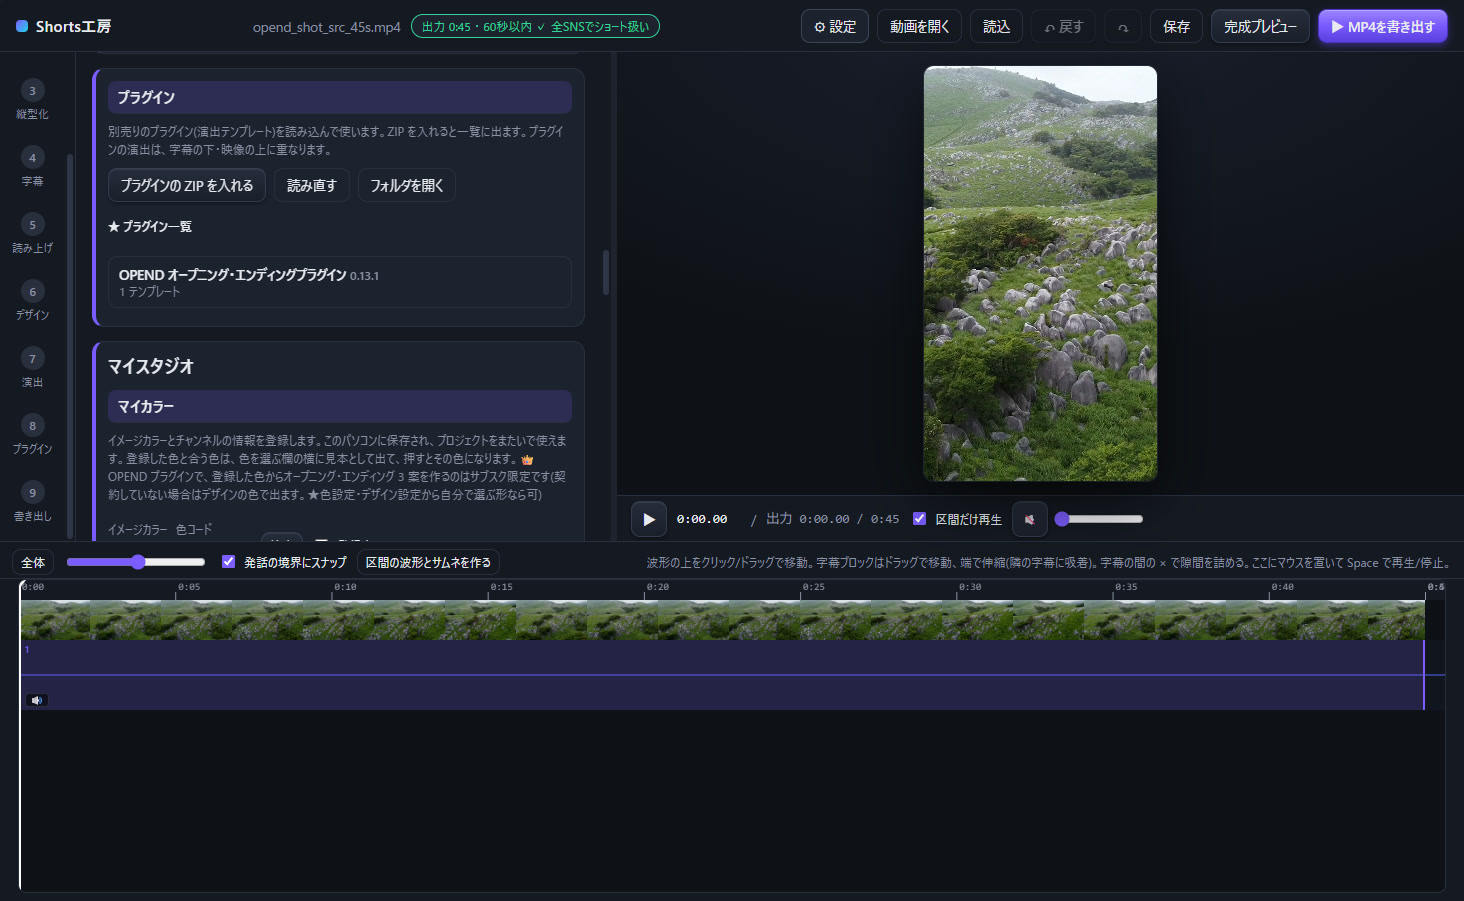The height and width of the screenshot is (901, 1464).
Task: Toggle the preview mute speaker icon
Action: tap(1030, 519)
